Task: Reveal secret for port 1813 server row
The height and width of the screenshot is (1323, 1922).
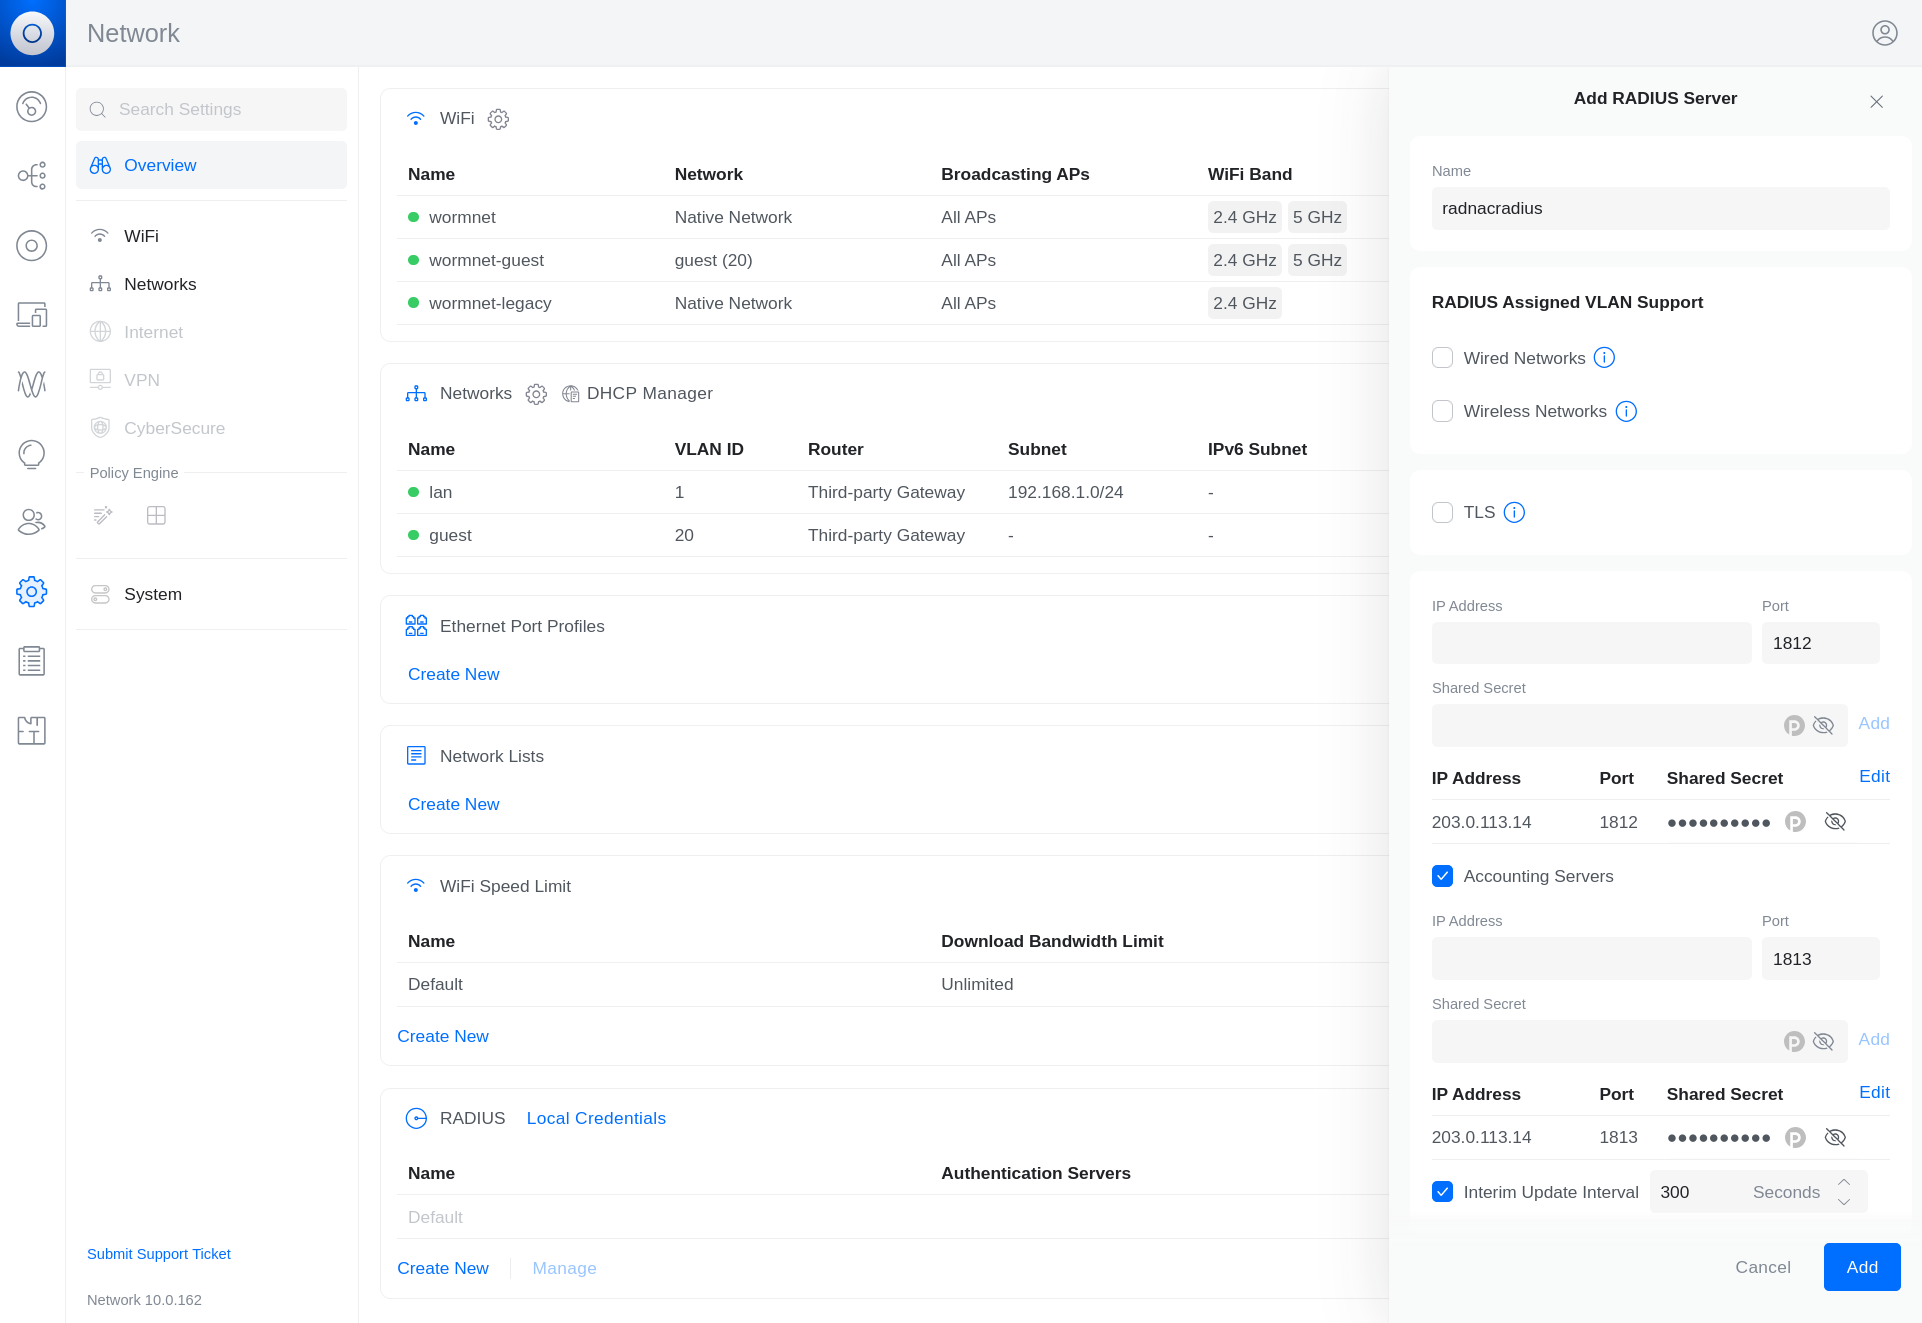Action: (x=1835, y=1138)
